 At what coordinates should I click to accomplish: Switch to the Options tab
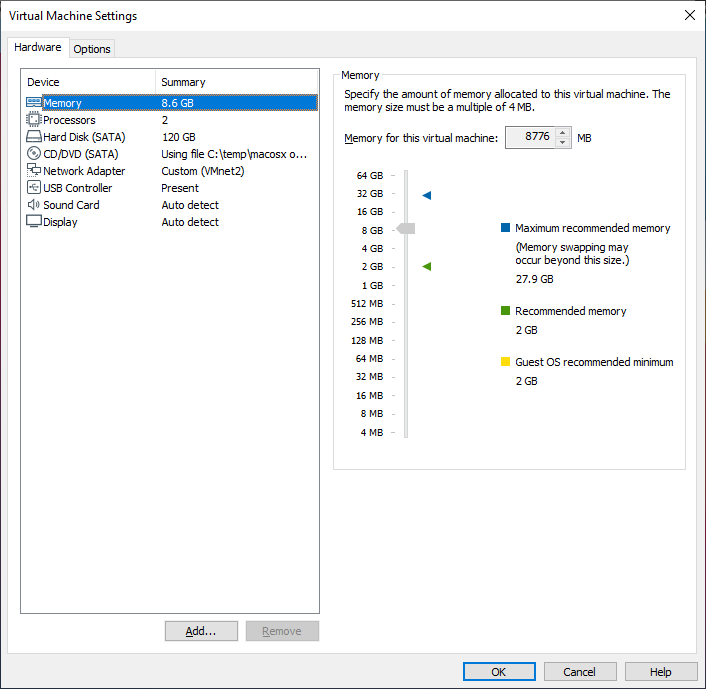(x=92, y=49)
